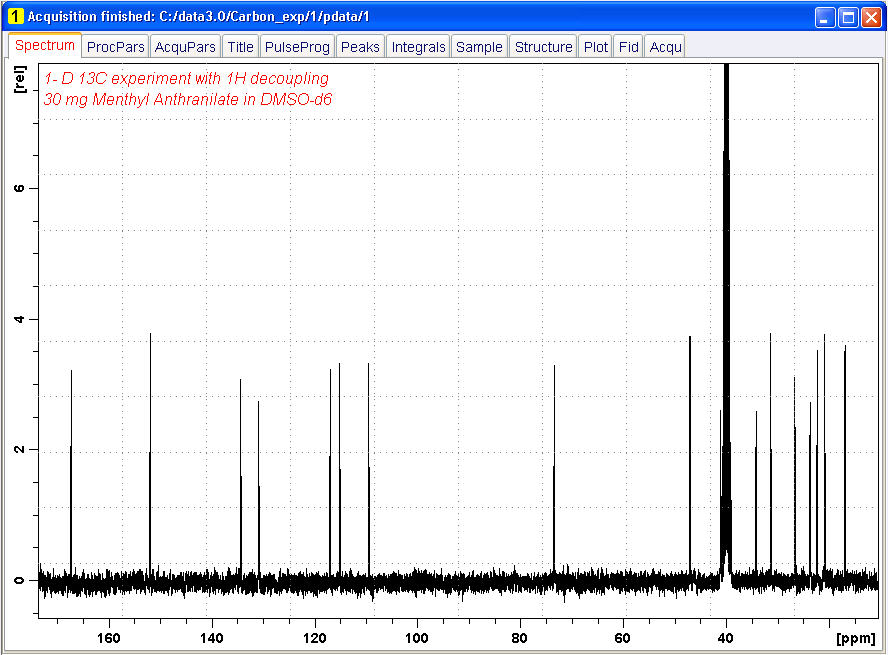Click the 40 ppm axis label
888x655 pixels.
725,638
